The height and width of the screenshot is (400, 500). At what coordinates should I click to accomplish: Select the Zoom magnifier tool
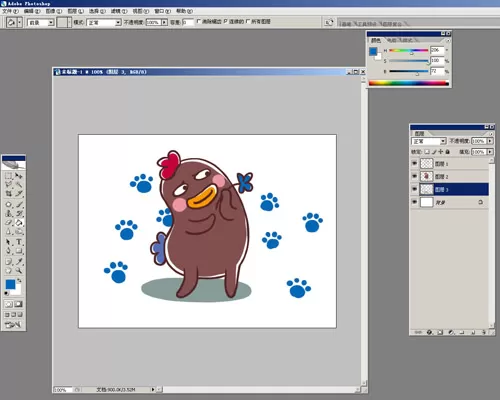(19, 270)
